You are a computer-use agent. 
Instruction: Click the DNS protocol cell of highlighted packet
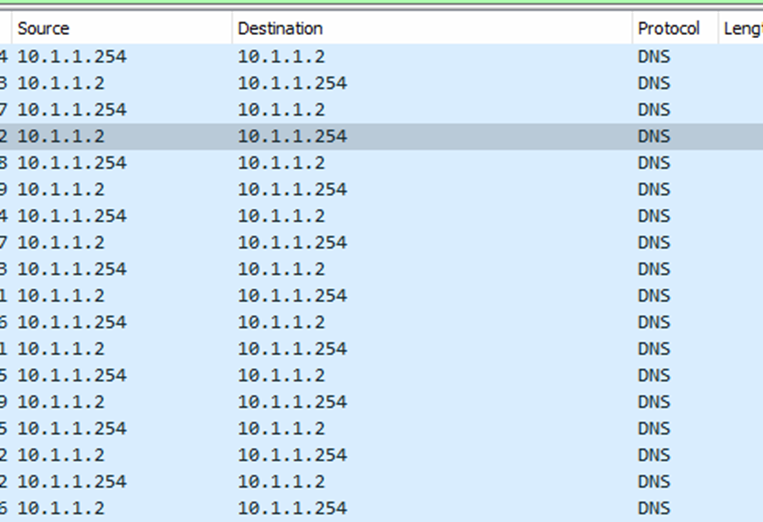[x=654, y=136]
